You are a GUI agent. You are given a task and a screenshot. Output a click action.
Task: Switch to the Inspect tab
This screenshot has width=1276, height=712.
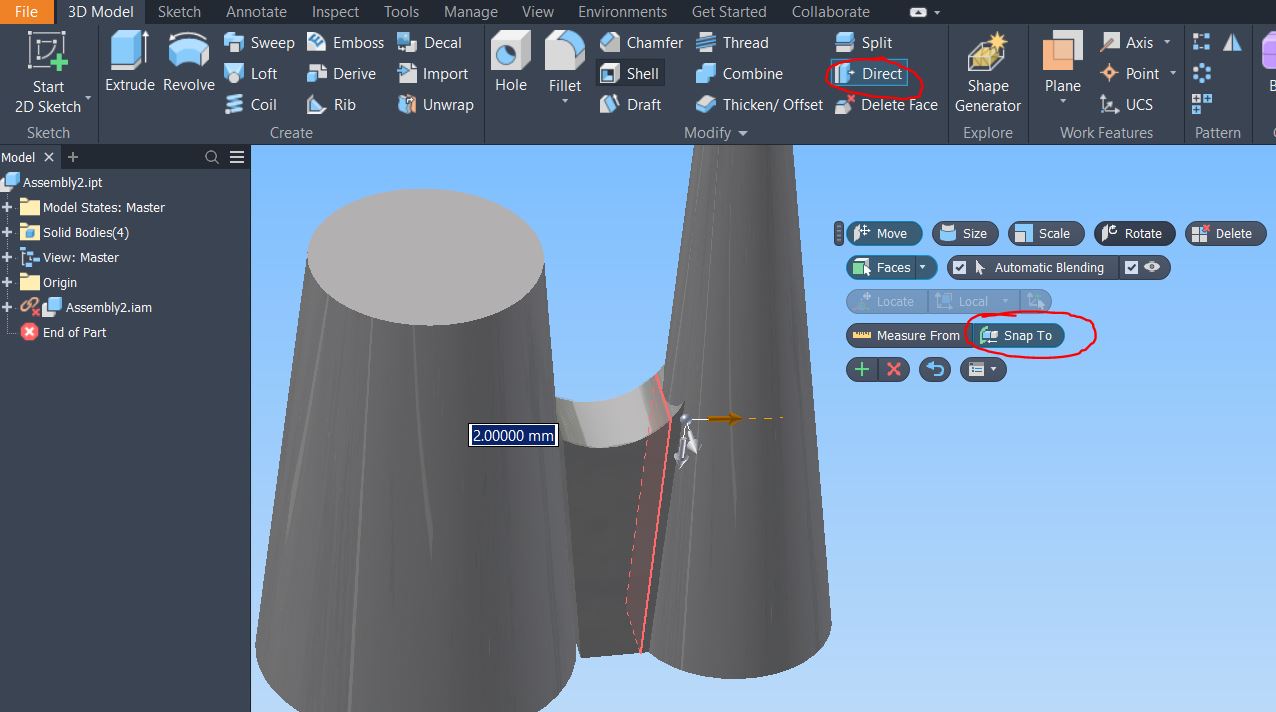point(335,12)
